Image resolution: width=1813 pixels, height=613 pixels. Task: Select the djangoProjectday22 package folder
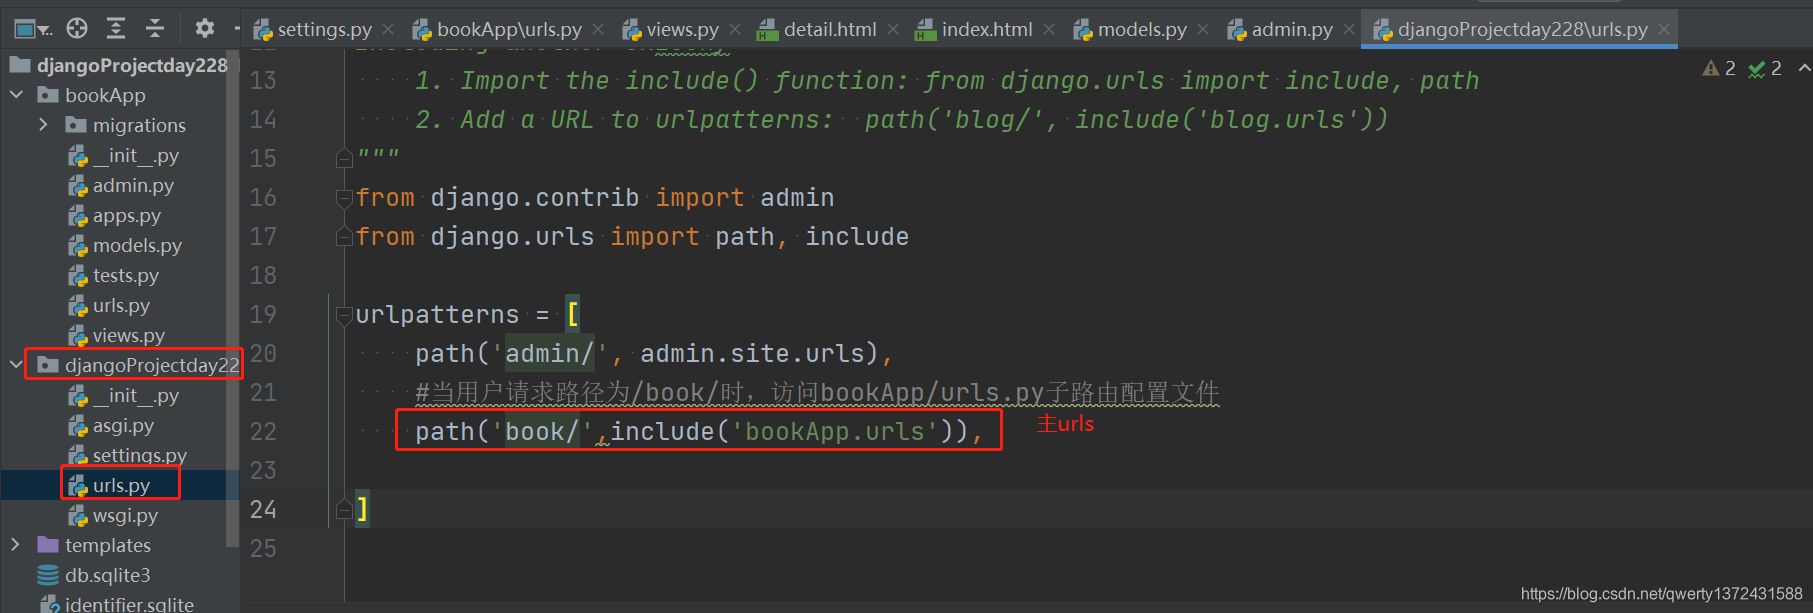click(152, 365)
